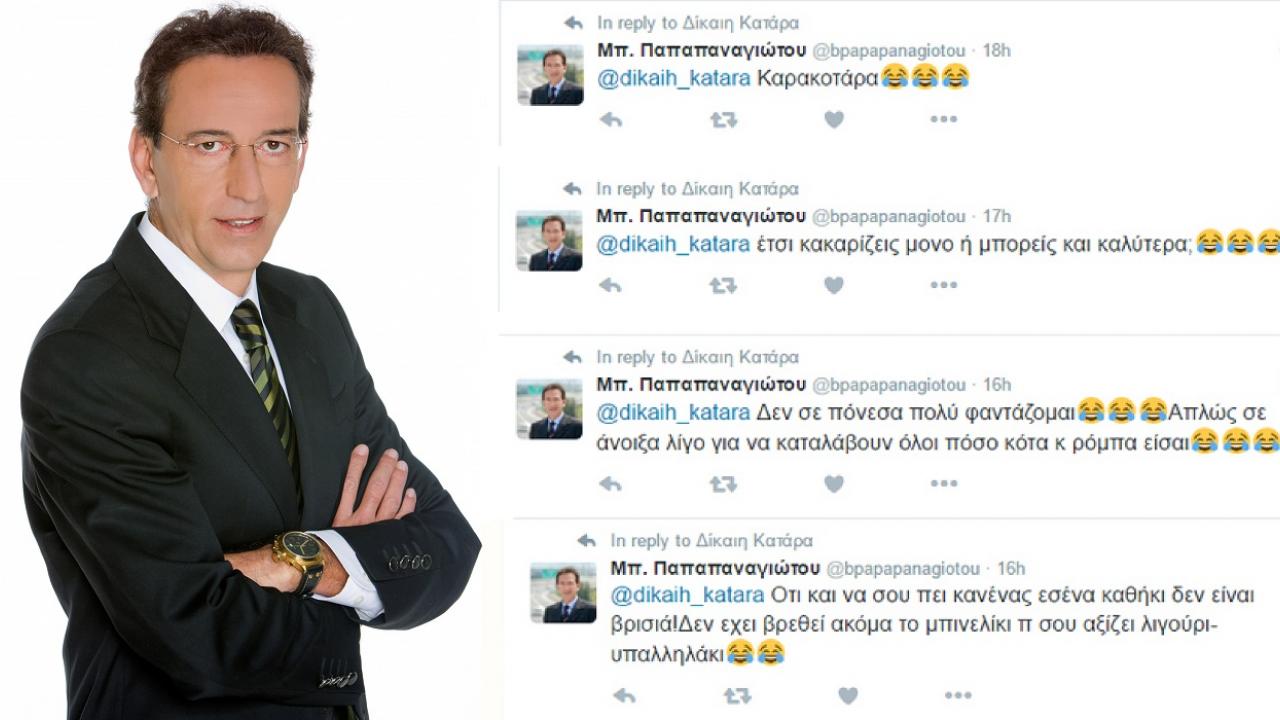Like the 'έτσι κακαρίζεις' tweet

tap(834, 286)
